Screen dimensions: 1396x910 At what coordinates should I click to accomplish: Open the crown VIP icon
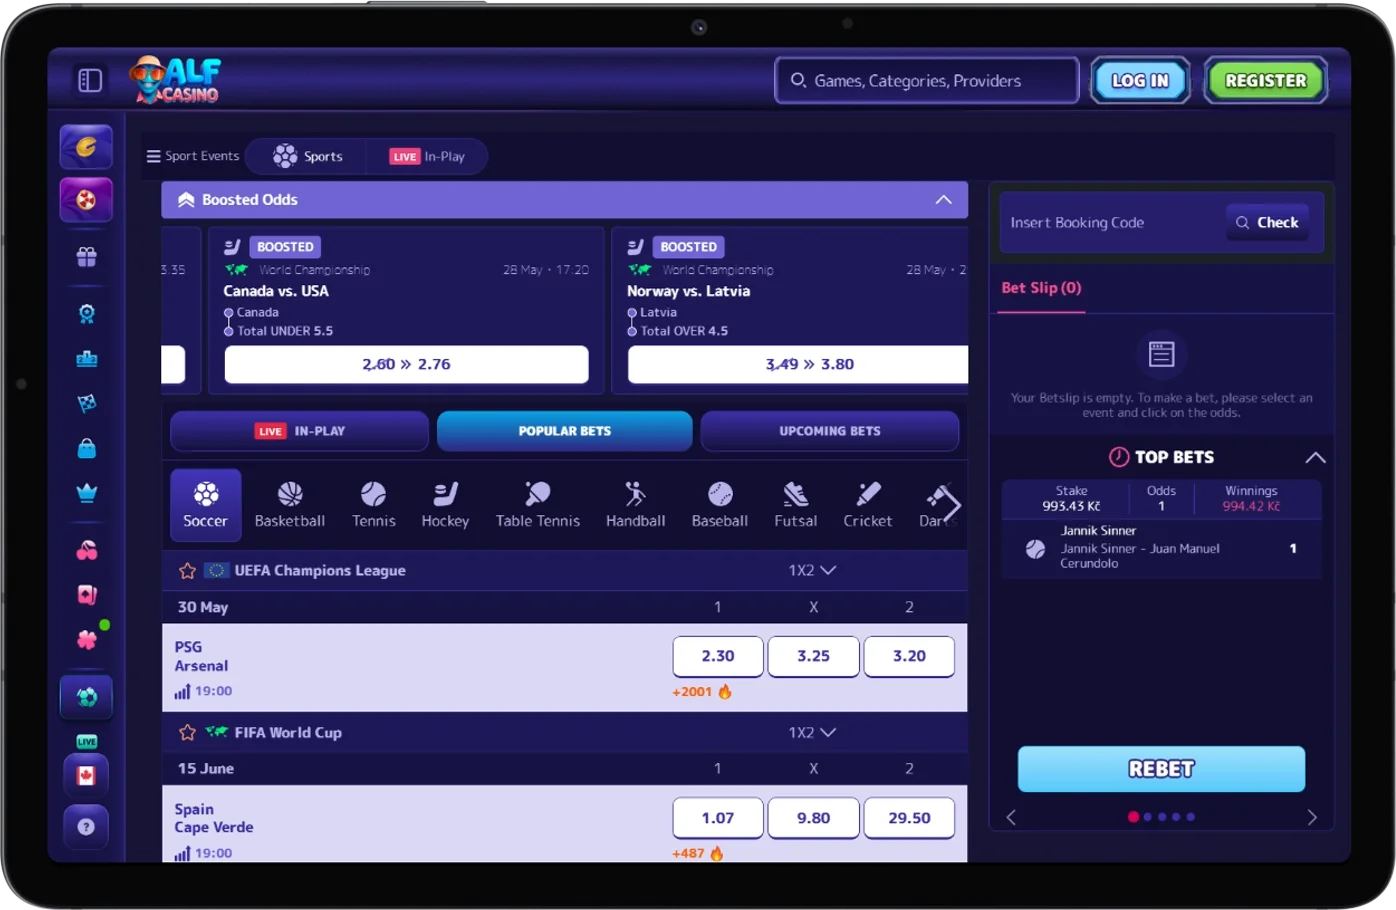pos(87,493)
